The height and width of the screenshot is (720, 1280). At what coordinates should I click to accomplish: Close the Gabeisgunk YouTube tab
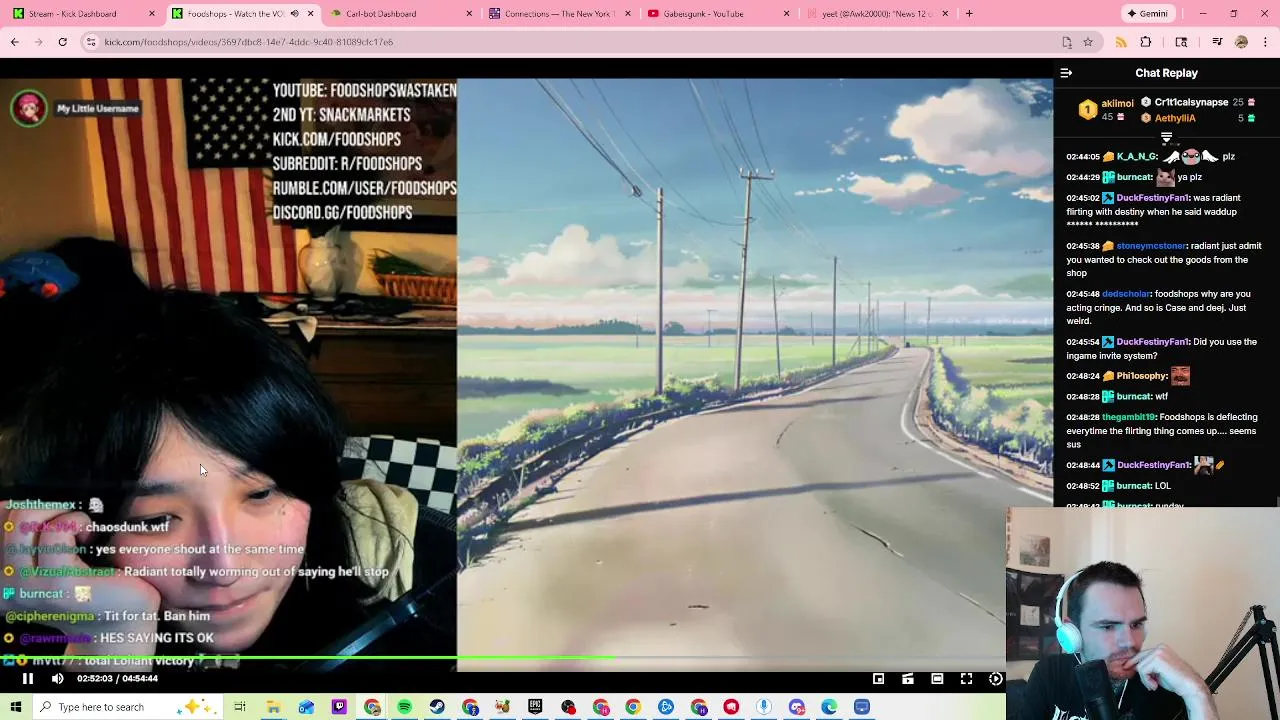(786, 14)
